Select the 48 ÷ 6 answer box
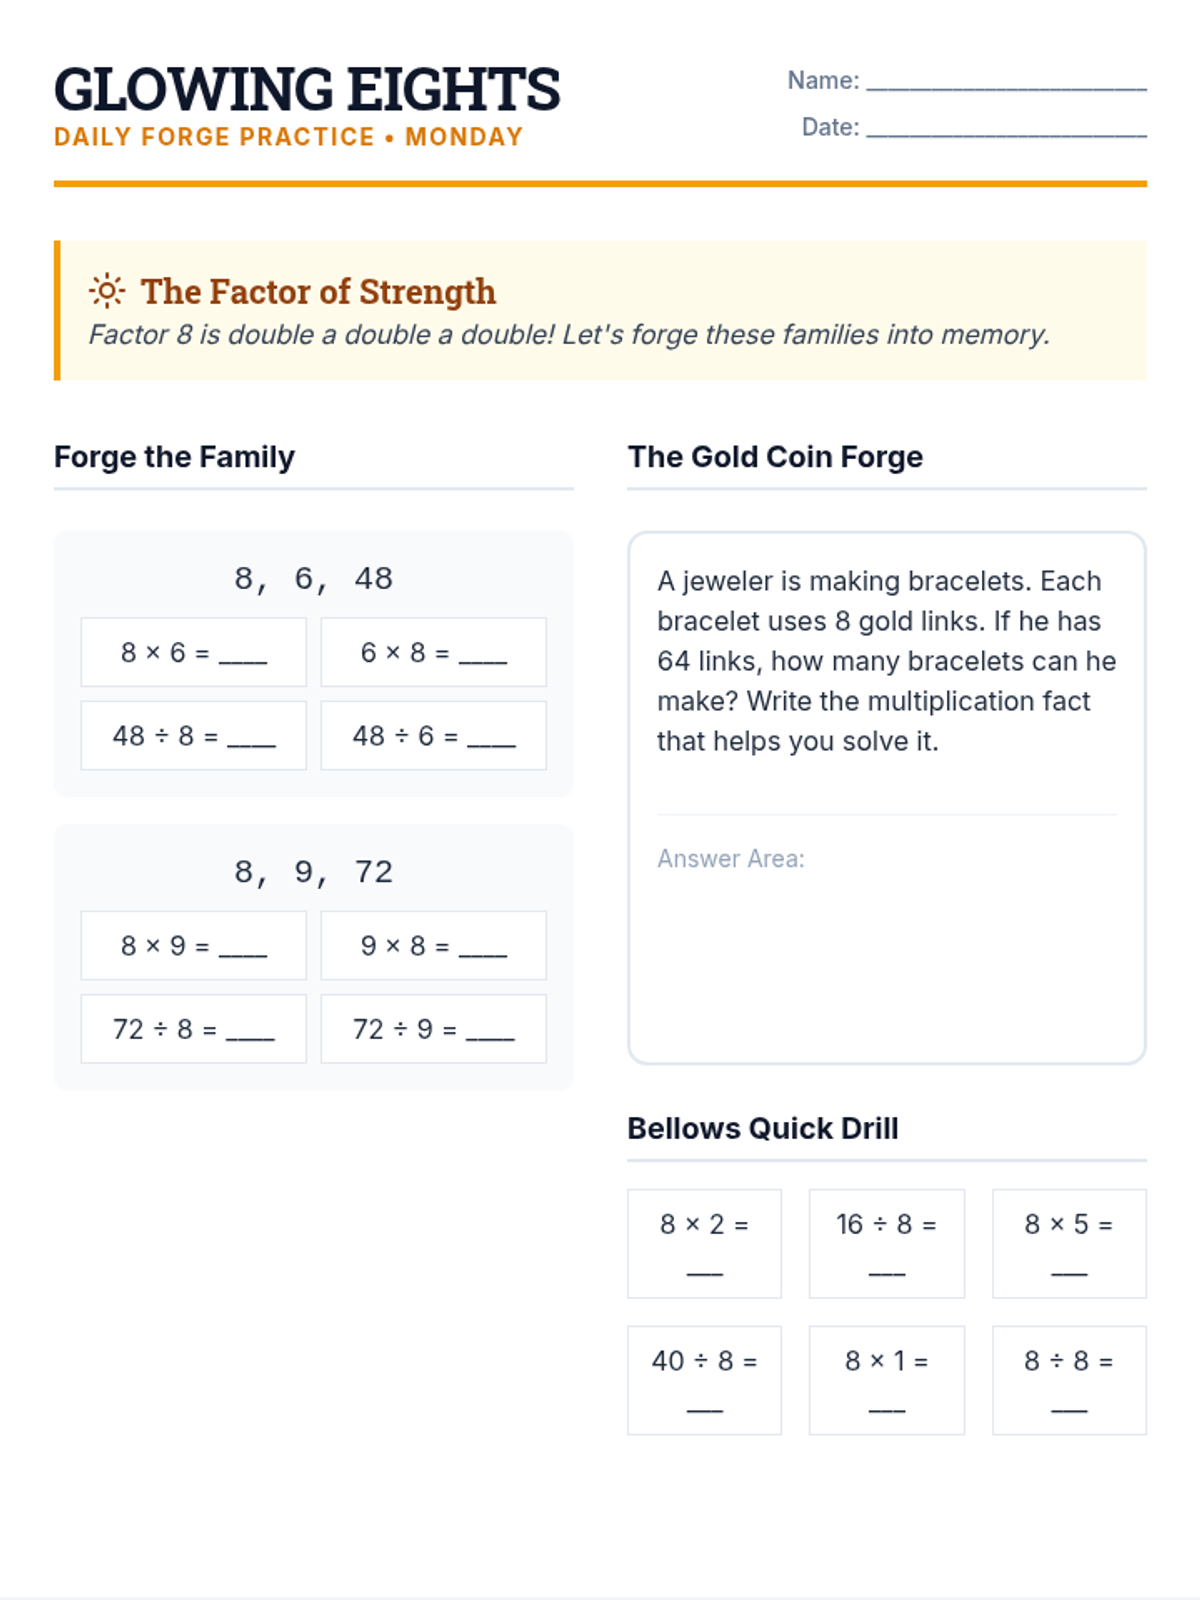The height and width of the screenshot is (1600, 1200). (x=433, y=736)
